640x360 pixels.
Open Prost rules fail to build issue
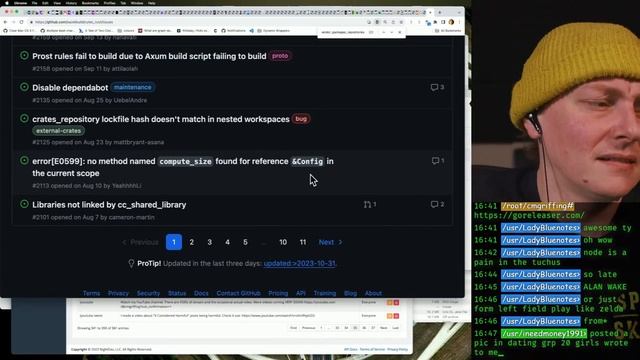click(149, 56)
